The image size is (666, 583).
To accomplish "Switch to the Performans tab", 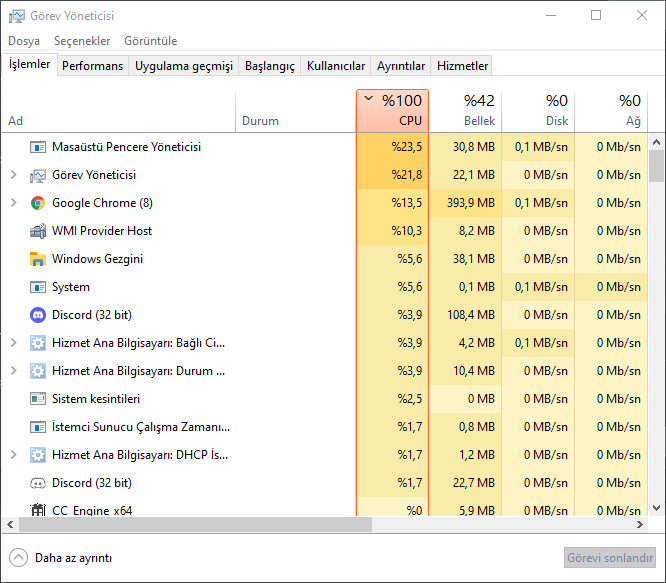I will (x=92, y=66).
